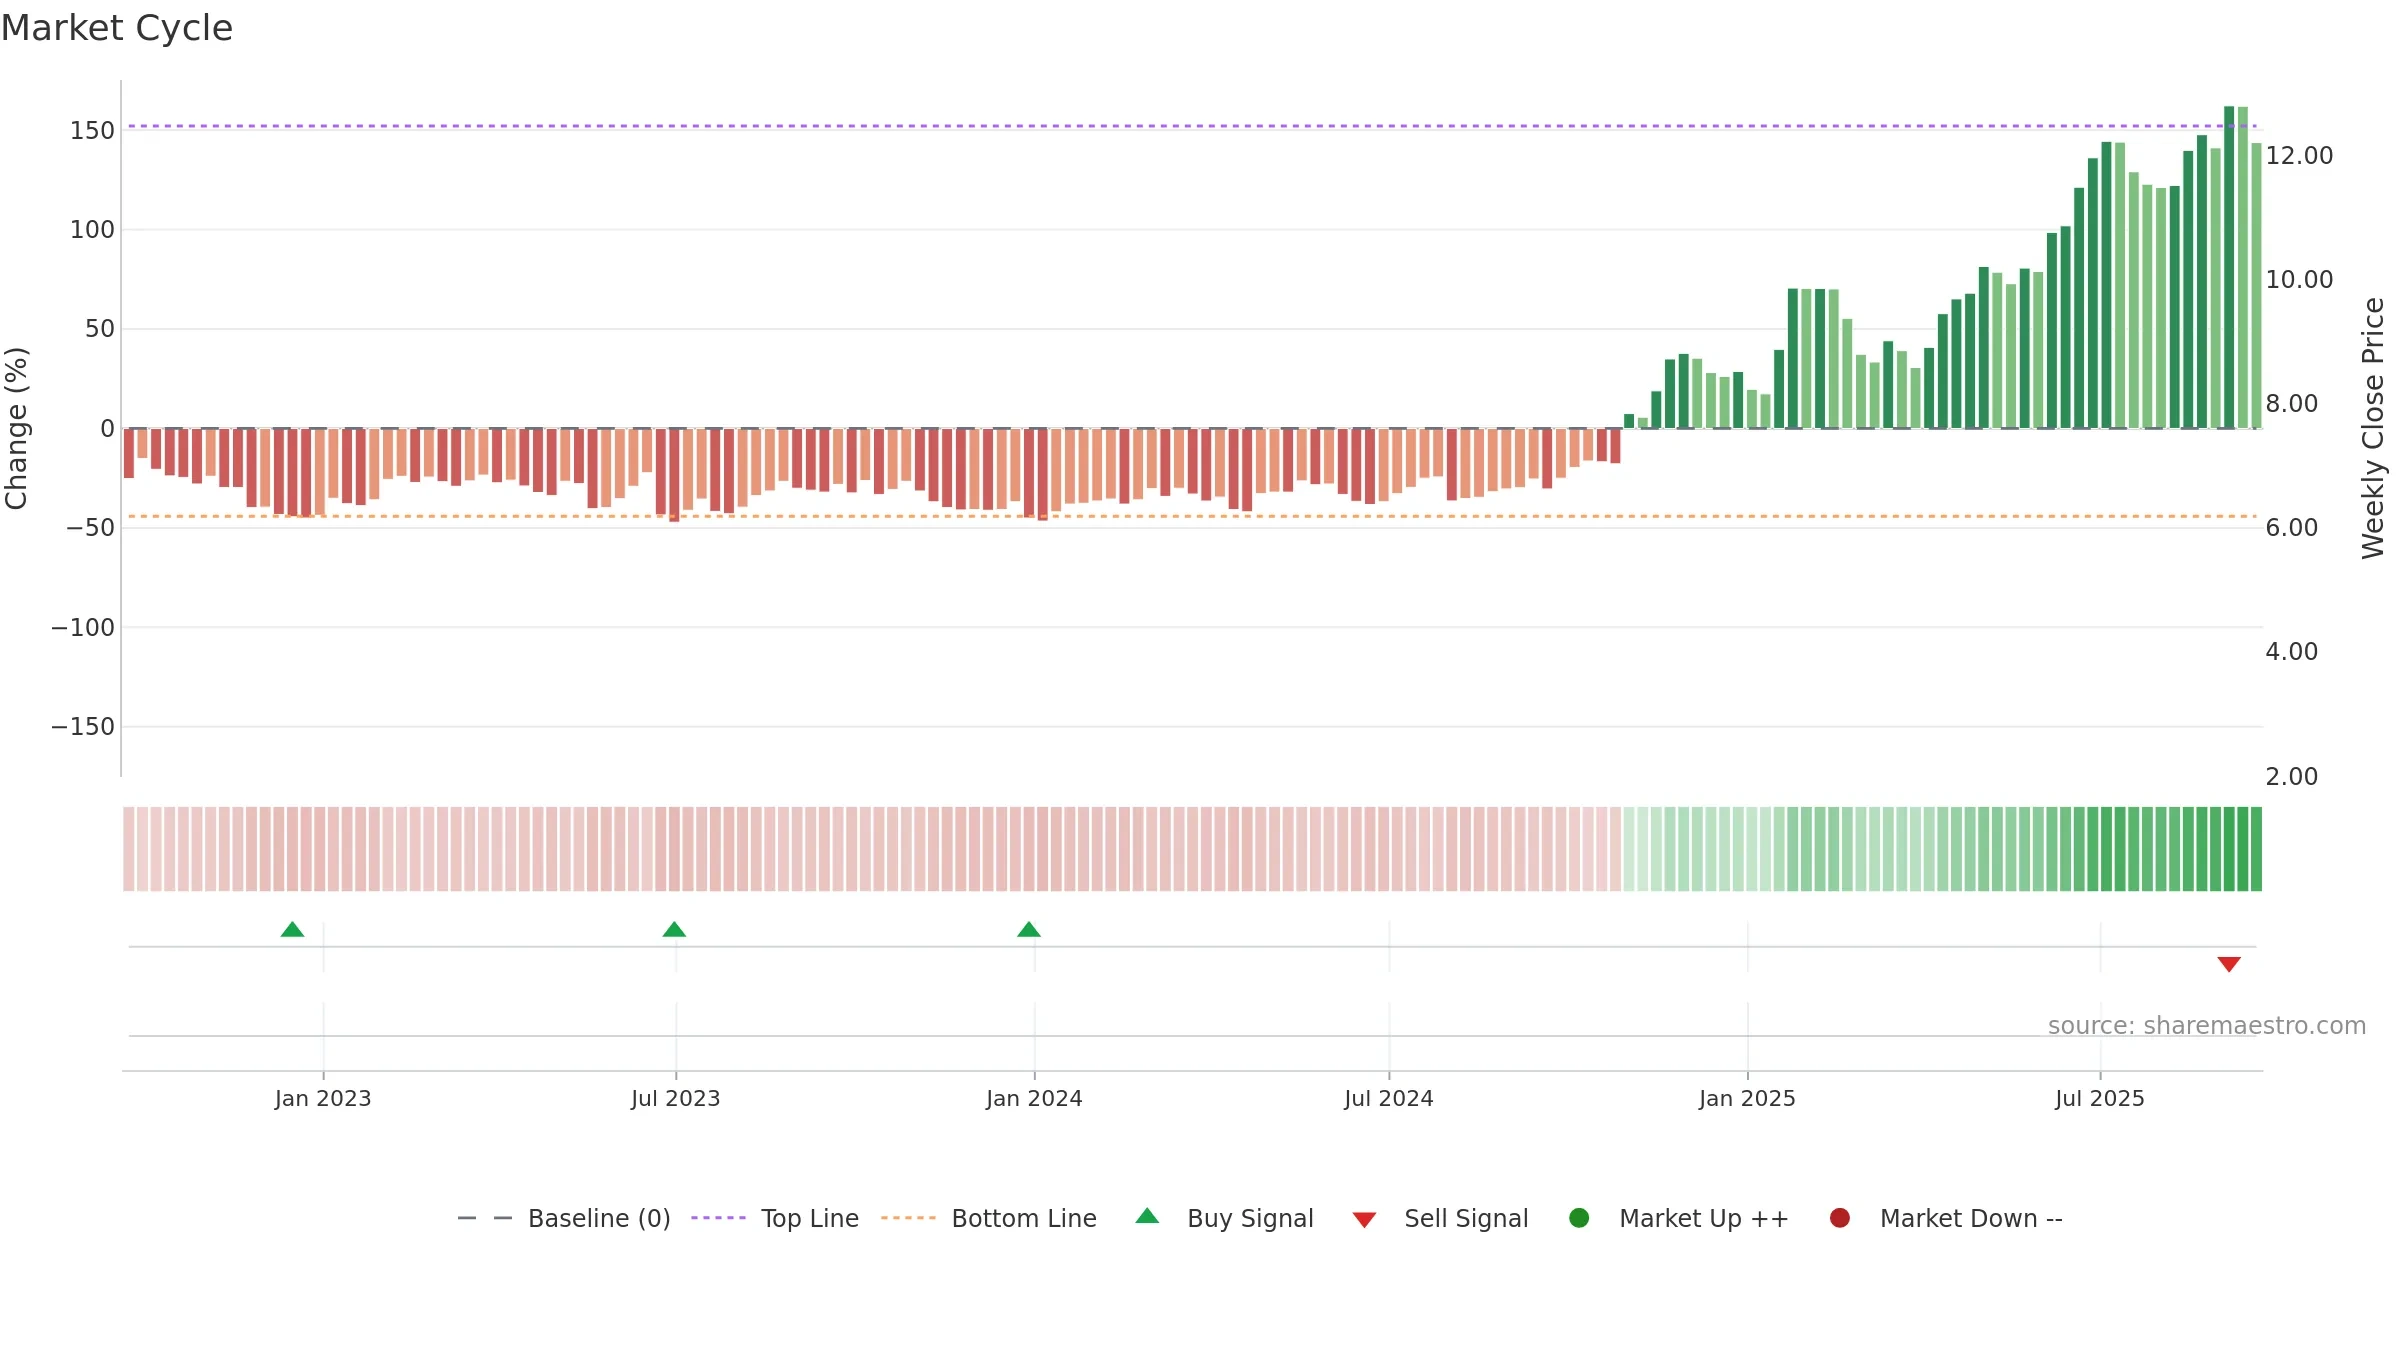Click the purple dotted top line on chart

click(1192, 126)
